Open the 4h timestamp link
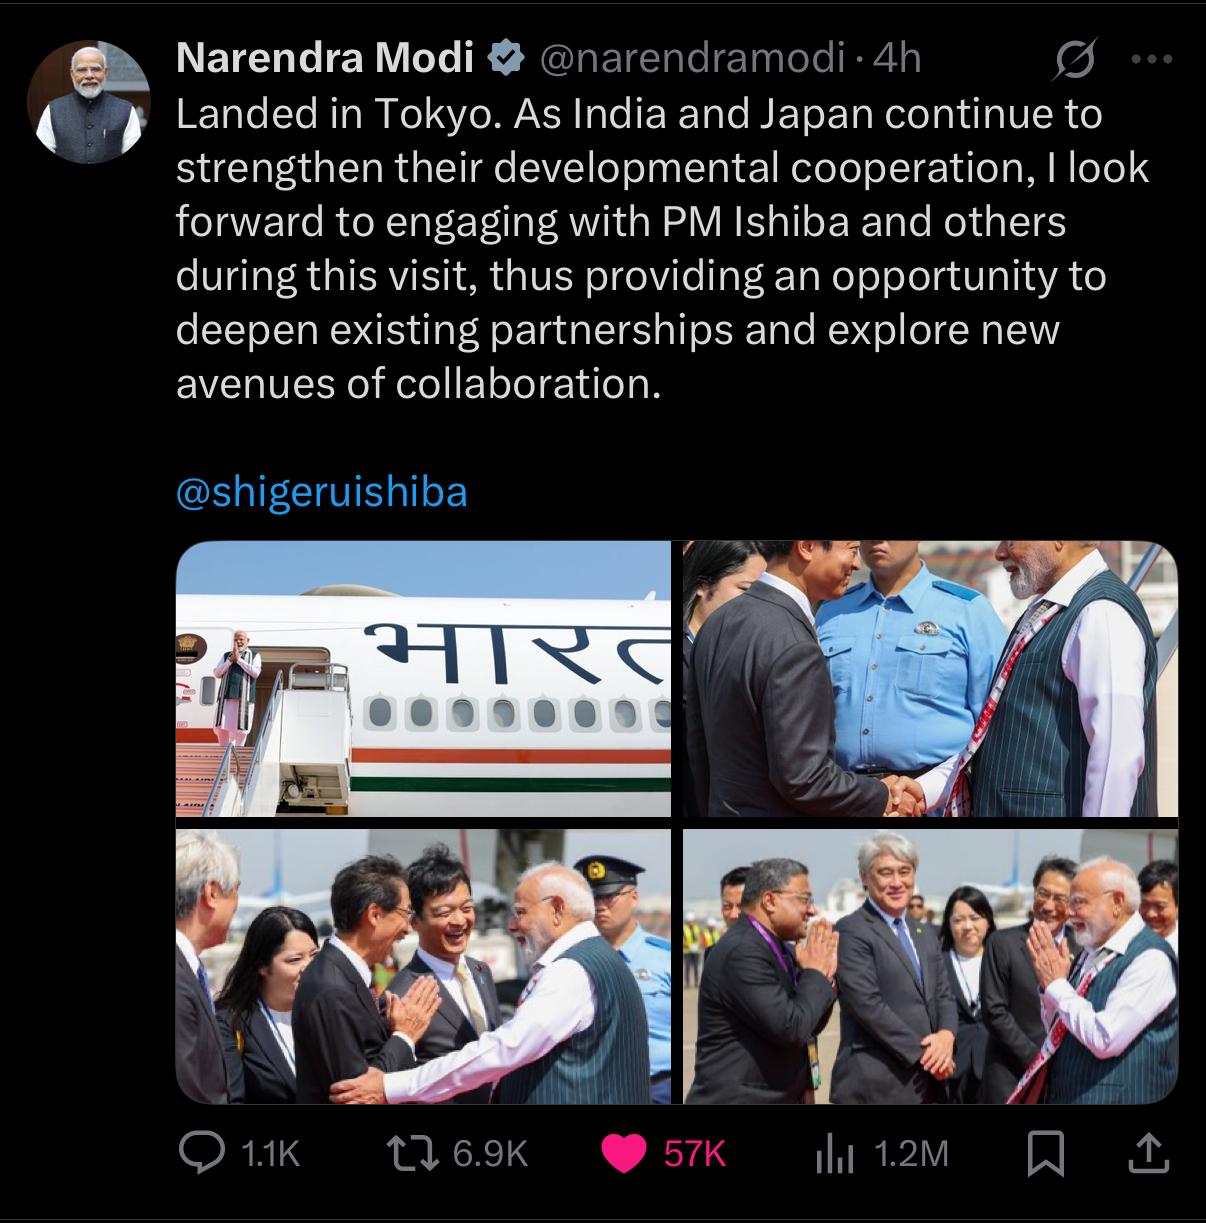1206x1223 pixels. [897, 58]
